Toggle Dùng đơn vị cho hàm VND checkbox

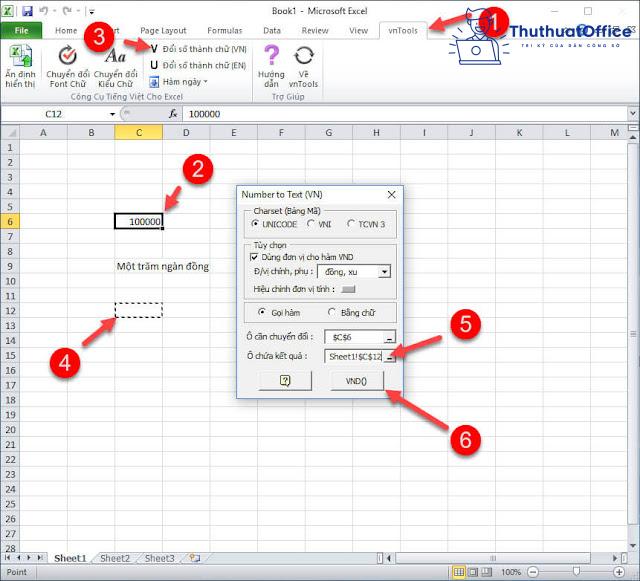pos(254,257)
